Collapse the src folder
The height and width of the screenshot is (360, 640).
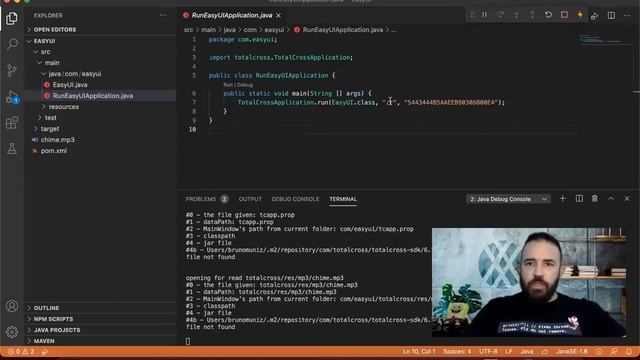[100, 52]
